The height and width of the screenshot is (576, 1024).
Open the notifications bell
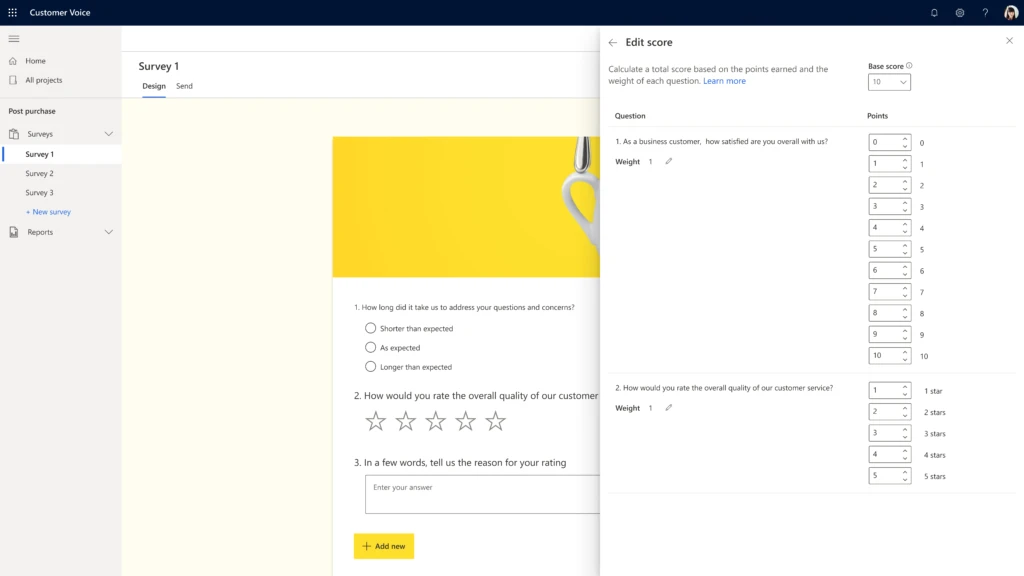click(x=934, y=12)
